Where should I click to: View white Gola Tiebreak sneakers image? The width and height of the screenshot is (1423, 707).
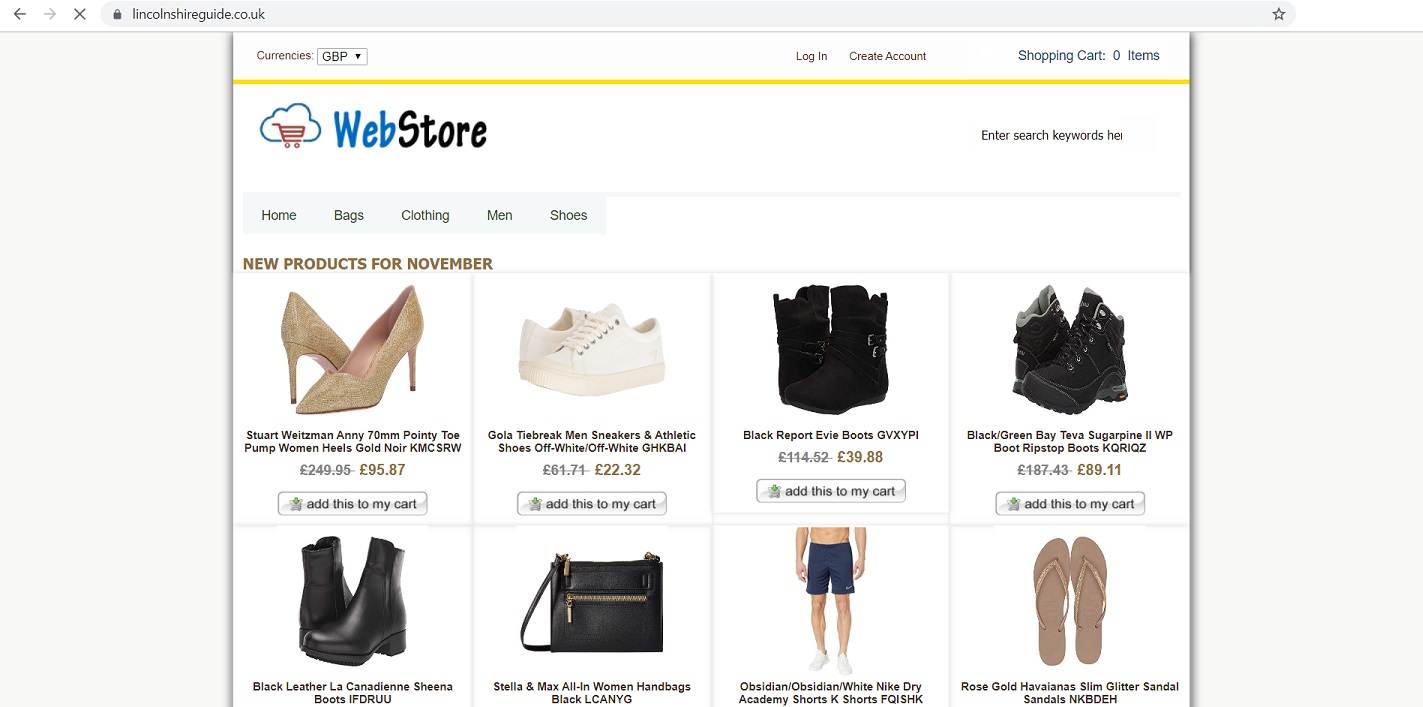[x=592, y=350]
